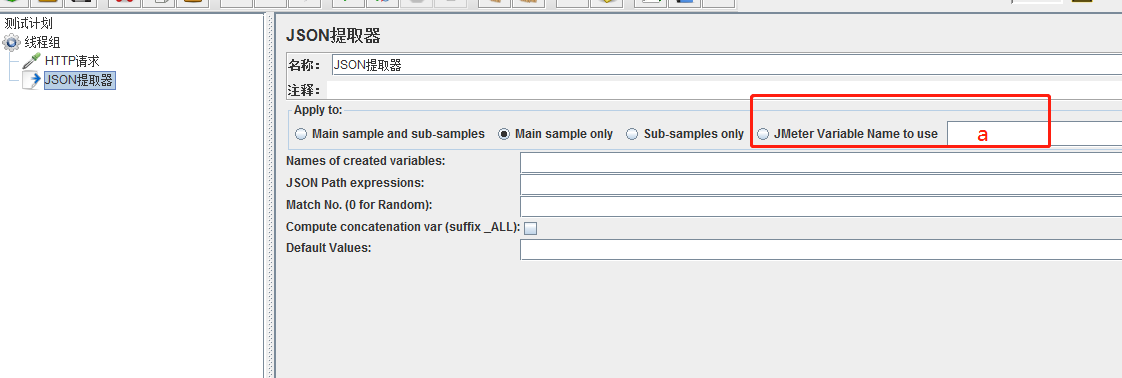The height and width of the screenshot is (378, 1122).
Task: Click the dropper icon for HTTP请求
Action: 31,62
